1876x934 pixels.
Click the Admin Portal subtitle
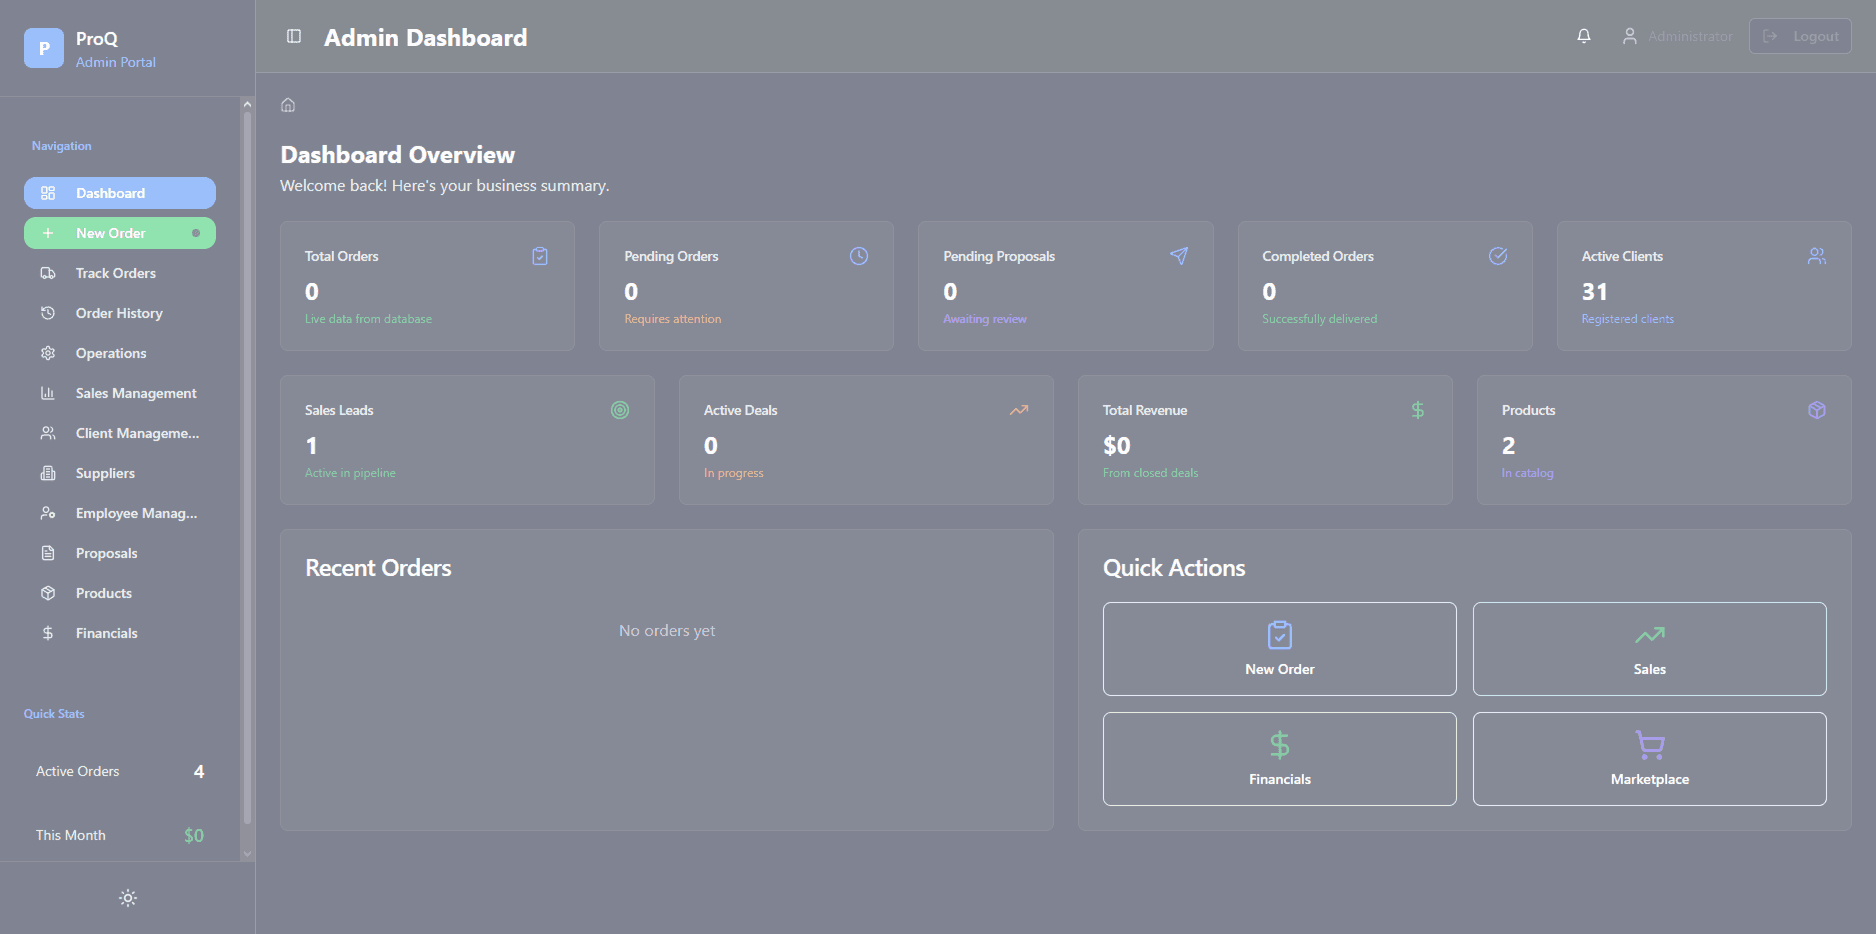[116, 62]
